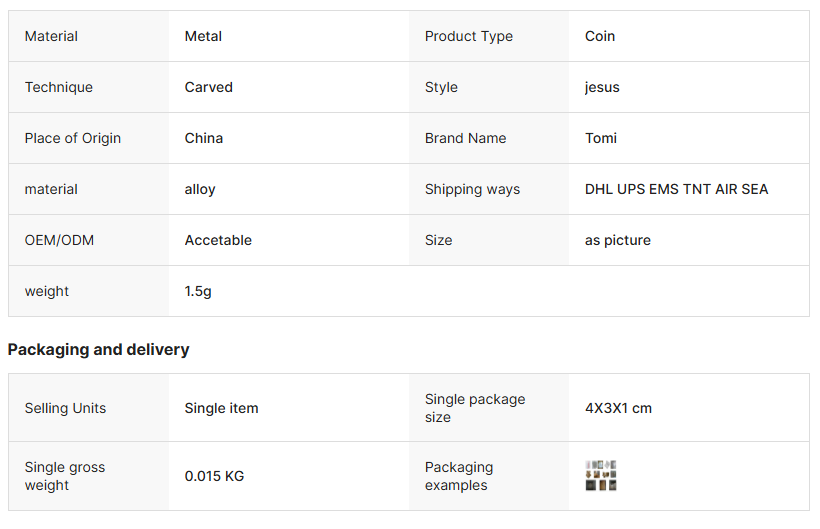Click the packaging examples thumbnail image
The width and height of the screenshot is (820, 529).
point(601,476)
